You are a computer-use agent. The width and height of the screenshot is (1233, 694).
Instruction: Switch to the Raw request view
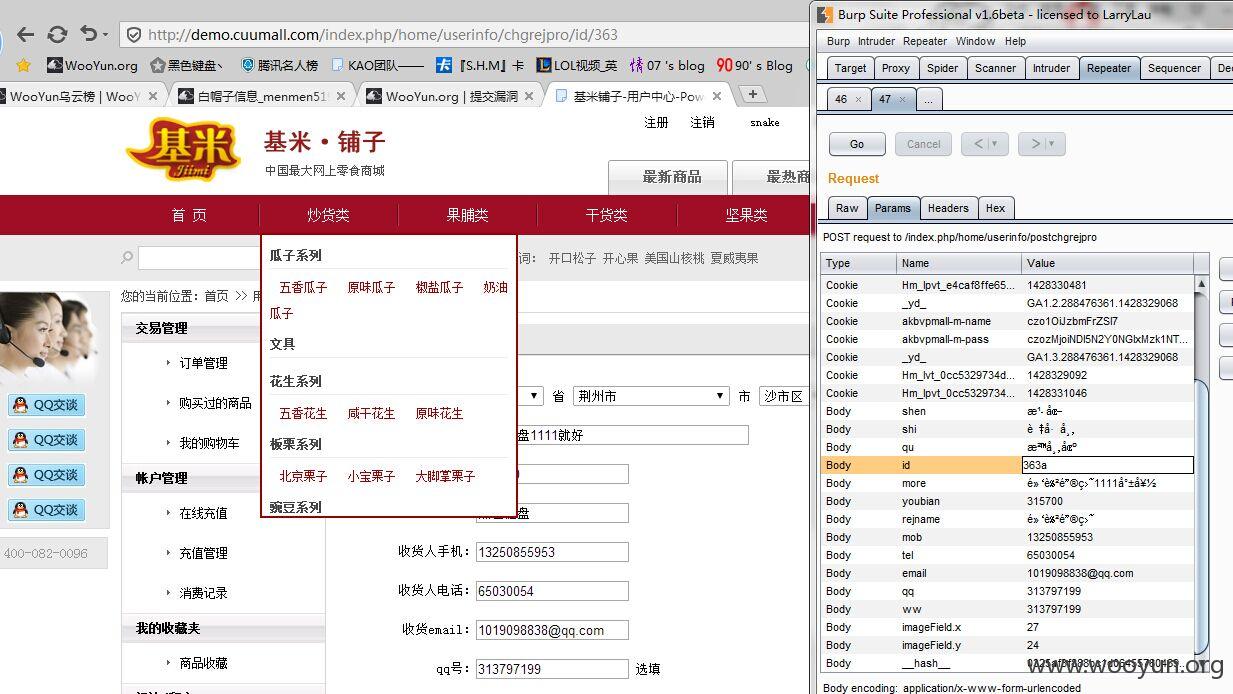pyautogui.click(x=847, y=208)
